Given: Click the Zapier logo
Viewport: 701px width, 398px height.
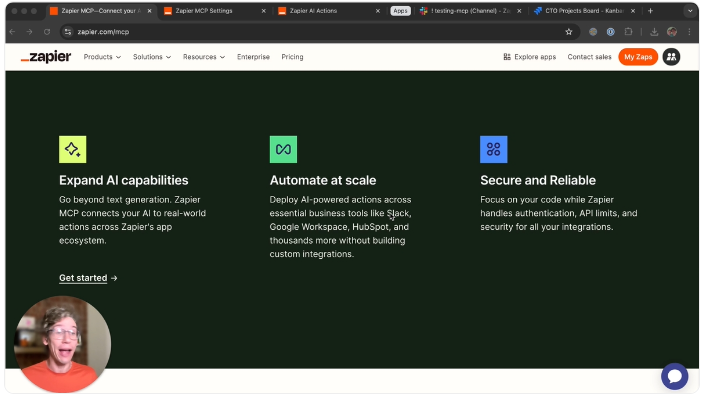Looking at the screenshot, I should (x=46, y=57).
